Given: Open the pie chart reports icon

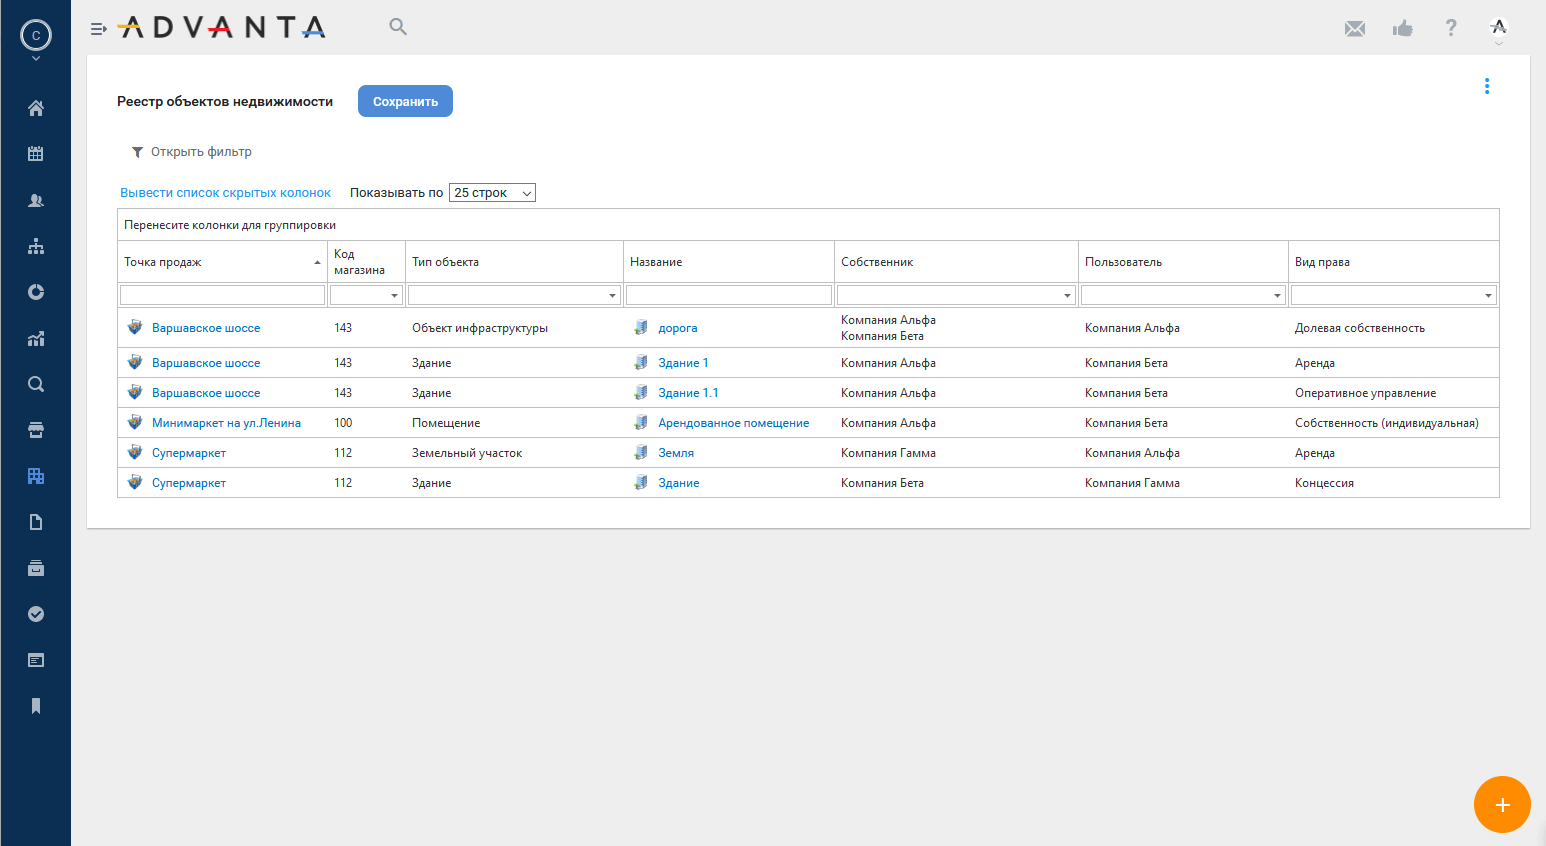Looking at the screenshot, I should [x=36, y=292].
